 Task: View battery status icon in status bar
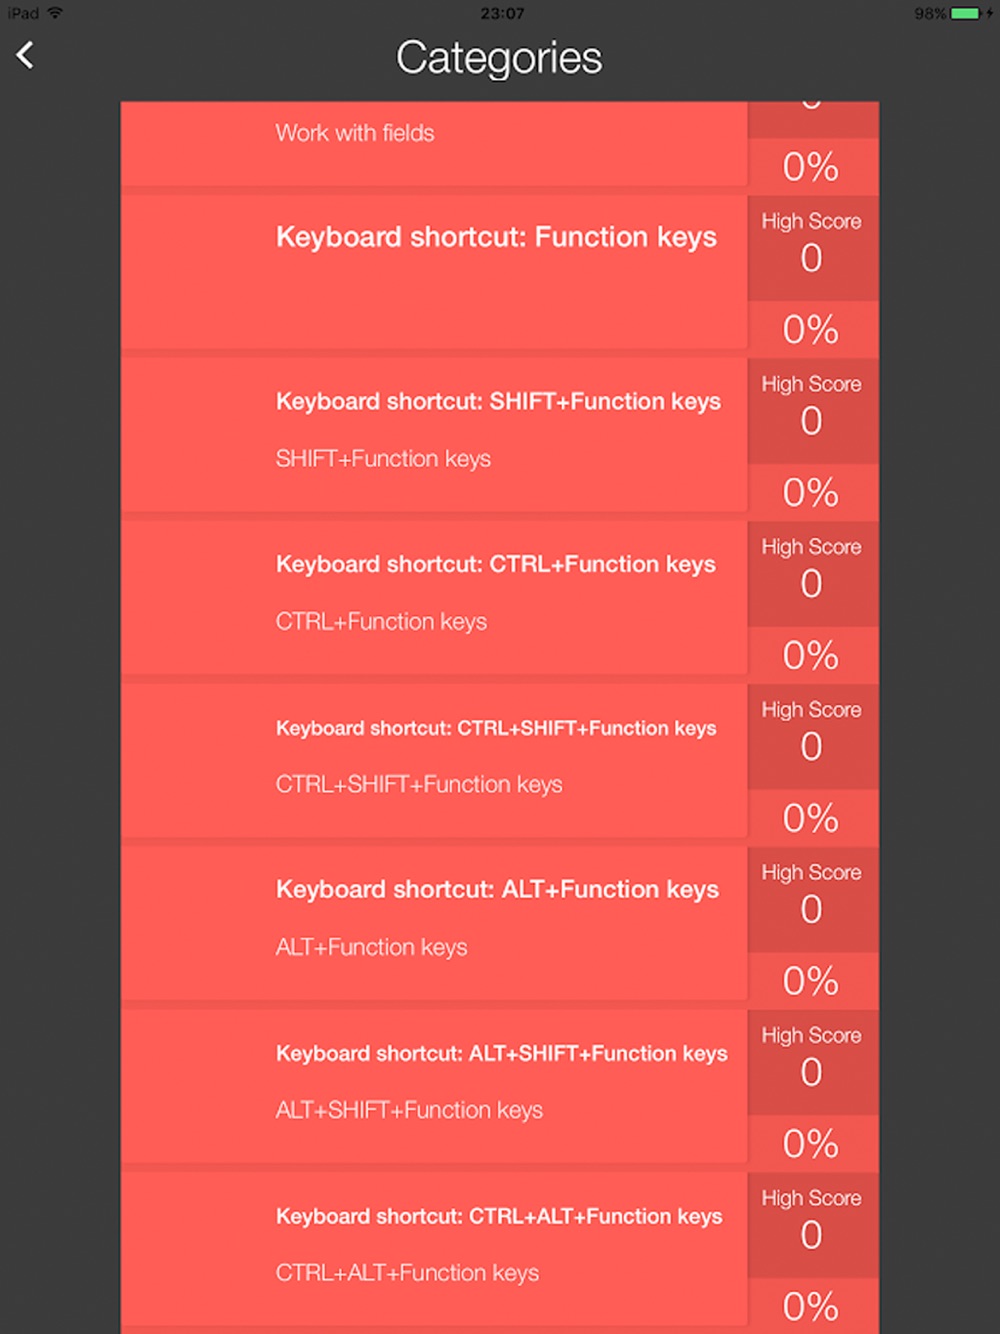point(965,13)
